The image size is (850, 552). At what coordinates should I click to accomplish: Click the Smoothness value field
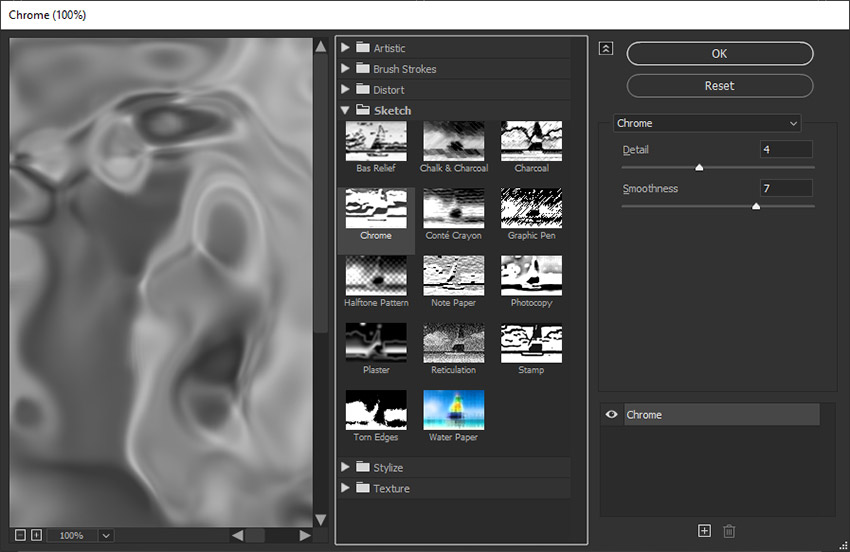786,188
